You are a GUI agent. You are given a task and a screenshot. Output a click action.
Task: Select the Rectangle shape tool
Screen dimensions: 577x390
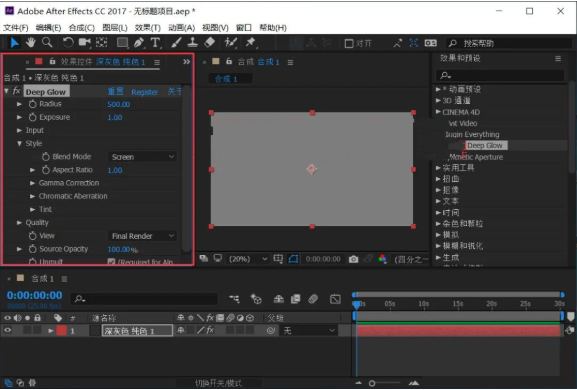click(x=122, y=43)
